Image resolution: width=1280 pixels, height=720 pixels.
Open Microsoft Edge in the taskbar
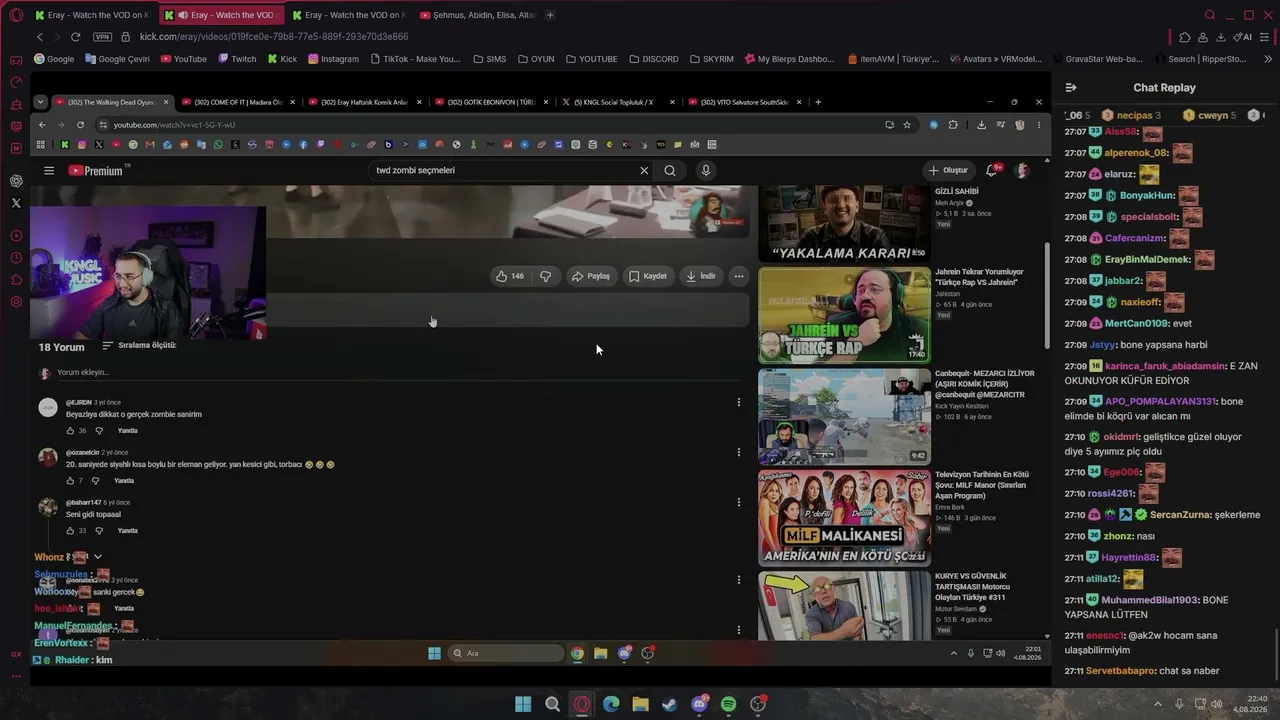point(611,704)
